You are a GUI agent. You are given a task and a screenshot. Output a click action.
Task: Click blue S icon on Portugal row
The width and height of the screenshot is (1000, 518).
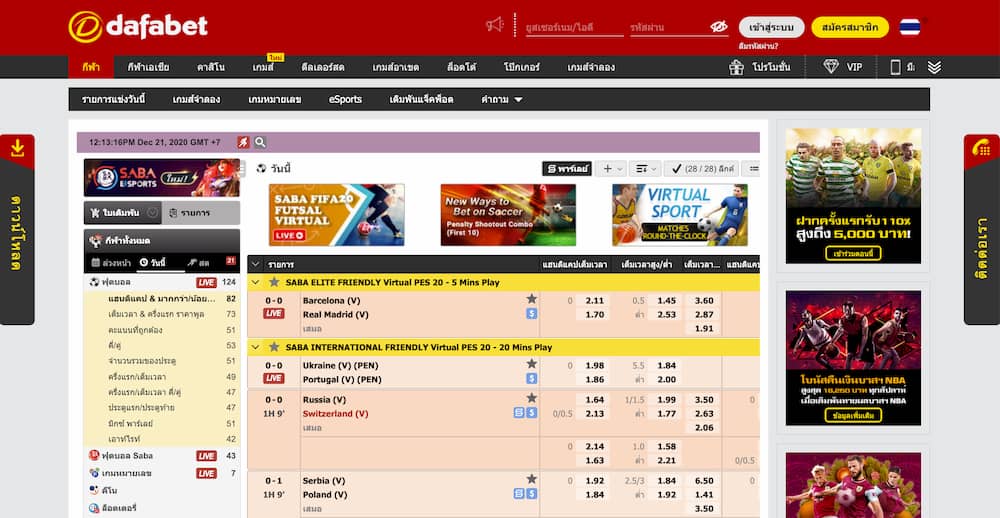pyautogui.click(x=532, y=379)
